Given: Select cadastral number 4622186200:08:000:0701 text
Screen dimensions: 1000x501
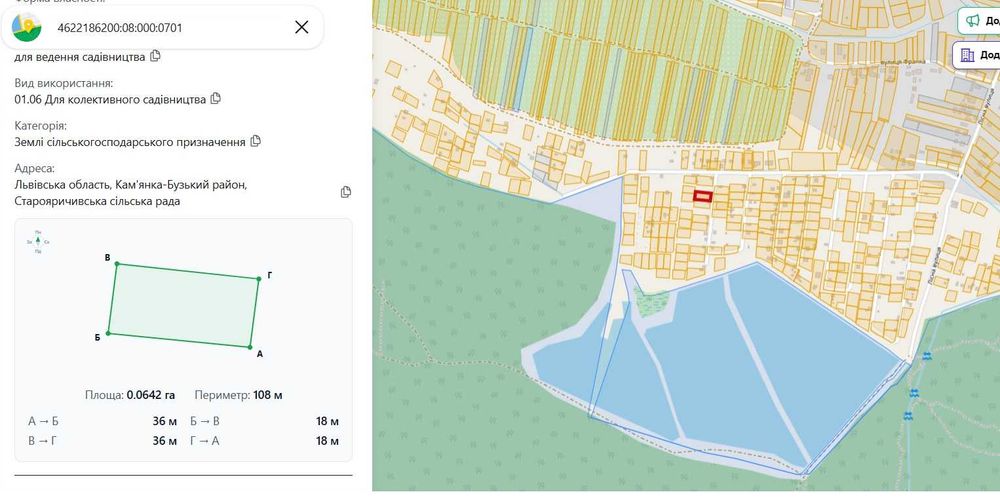Looking at the screenshot, I should [x=119, y=27].
